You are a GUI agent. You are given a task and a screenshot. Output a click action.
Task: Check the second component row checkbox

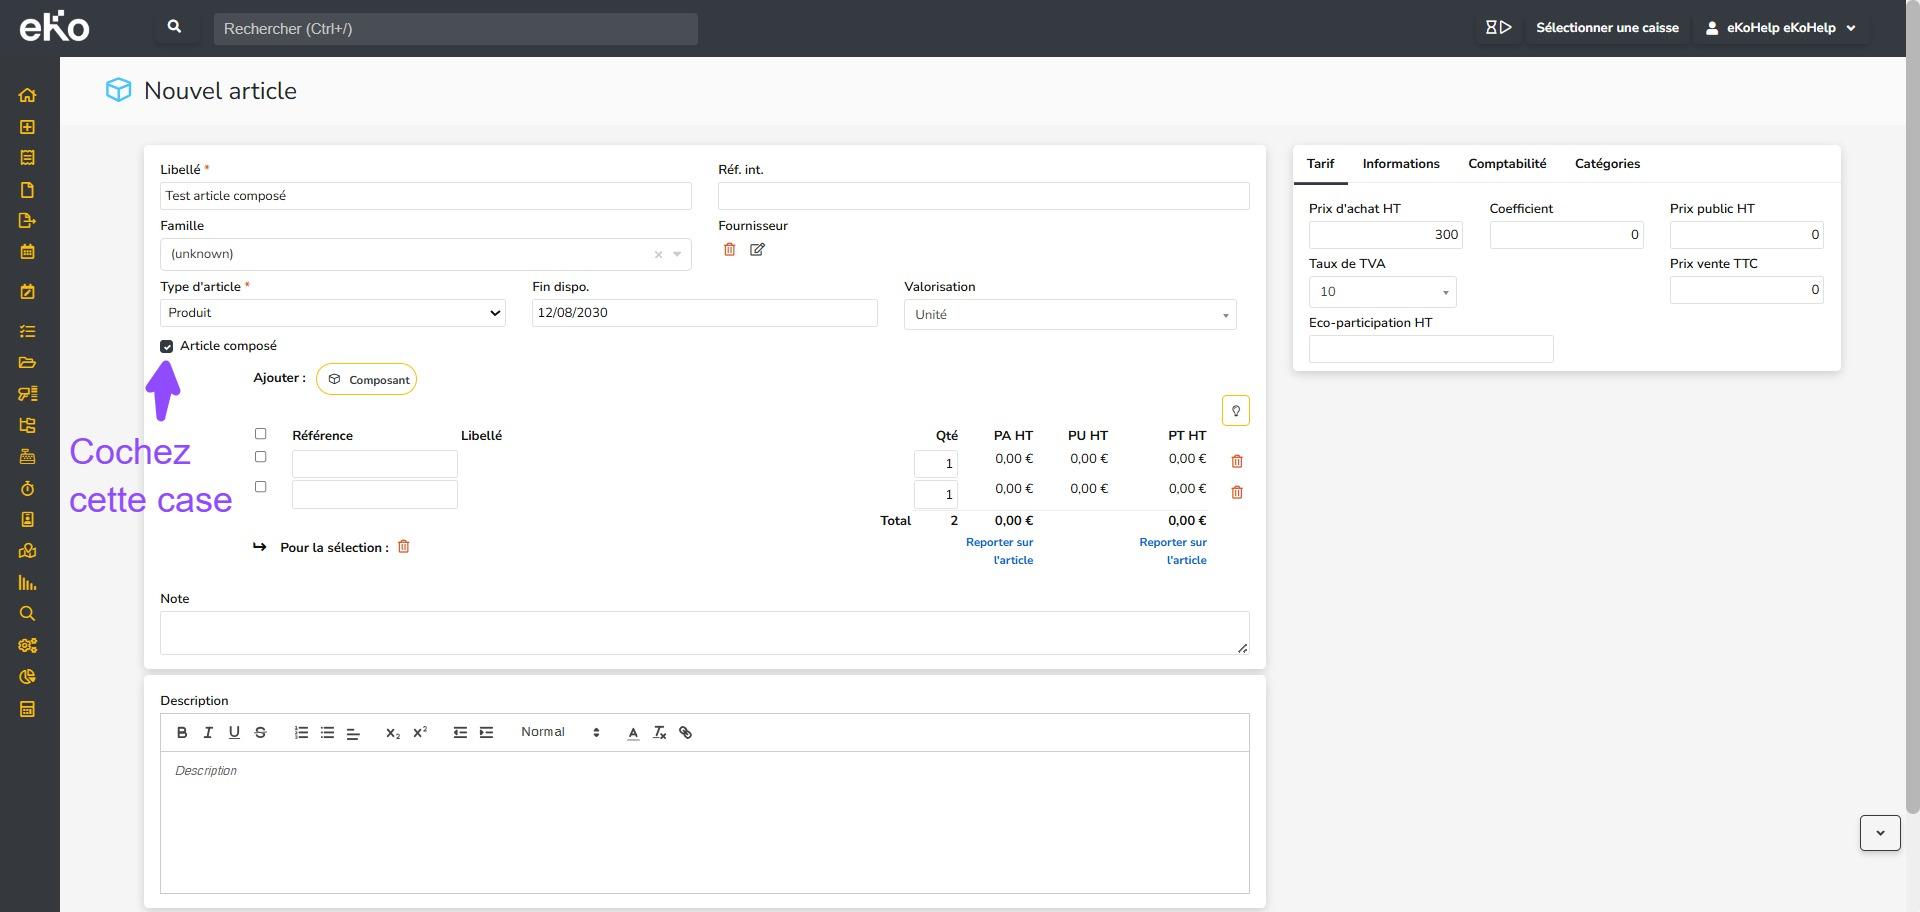260,487
